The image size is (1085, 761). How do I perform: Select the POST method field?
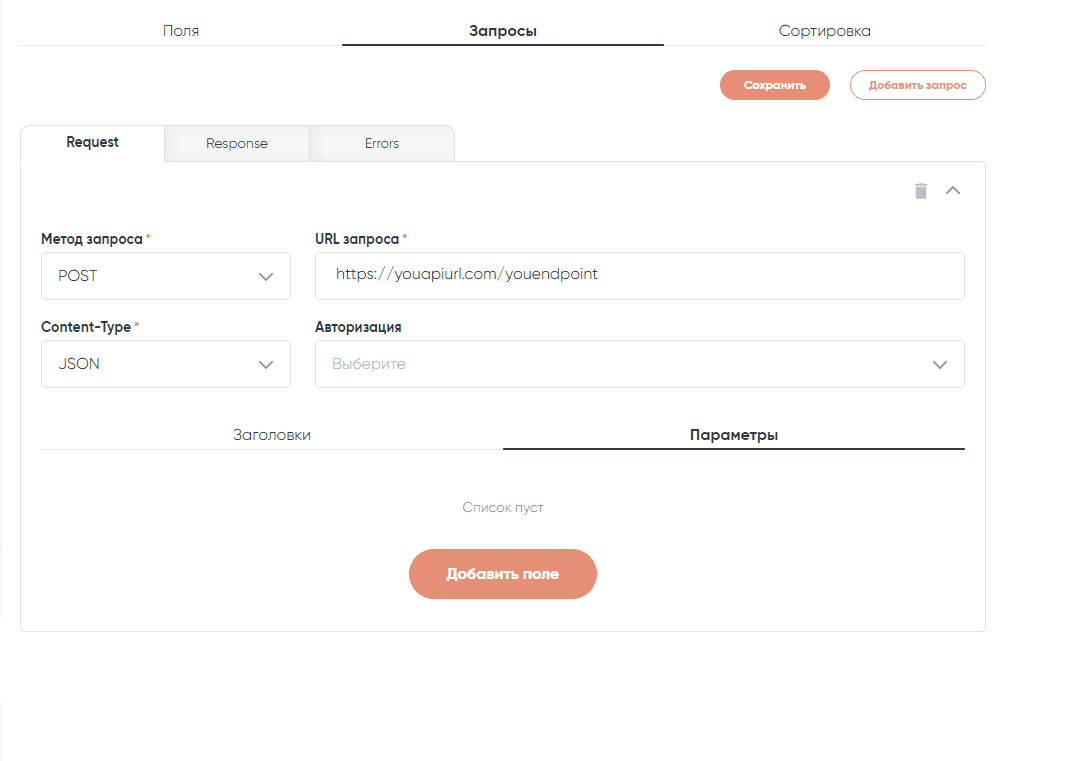coord(150,276)
